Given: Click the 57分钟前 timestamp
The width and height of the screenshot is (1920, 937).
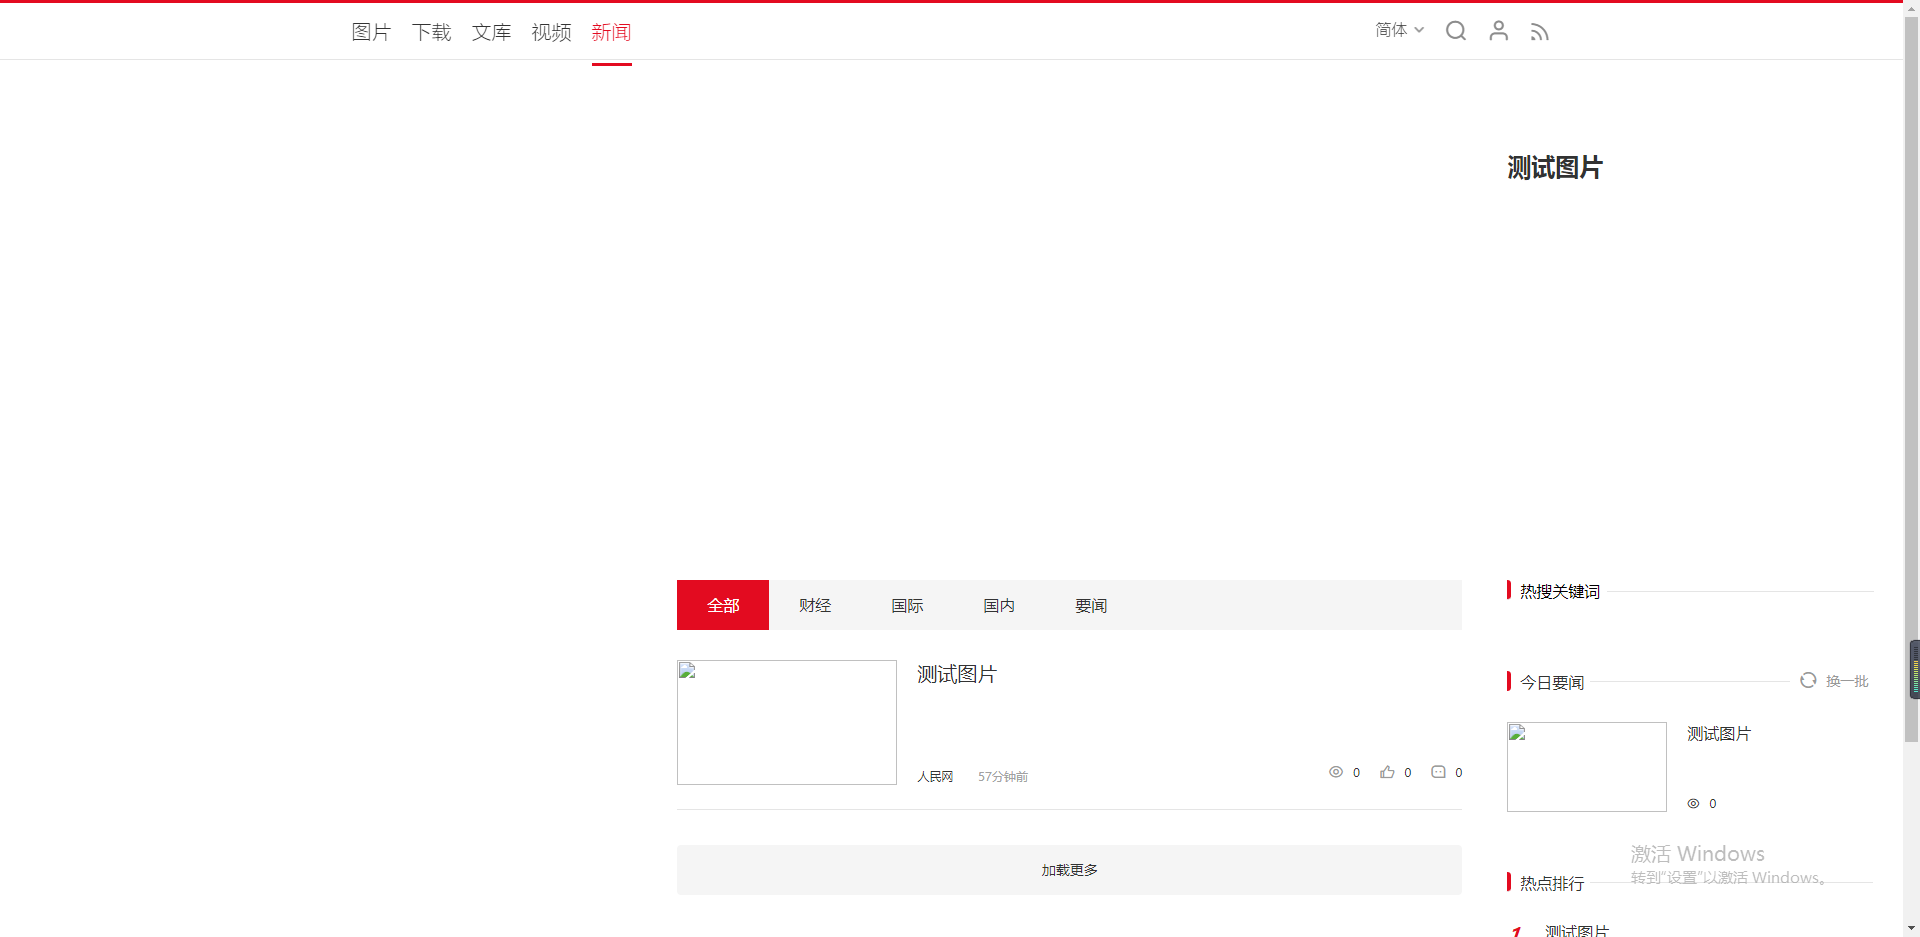Looking at the screenshot, I should pos(1003,776).
